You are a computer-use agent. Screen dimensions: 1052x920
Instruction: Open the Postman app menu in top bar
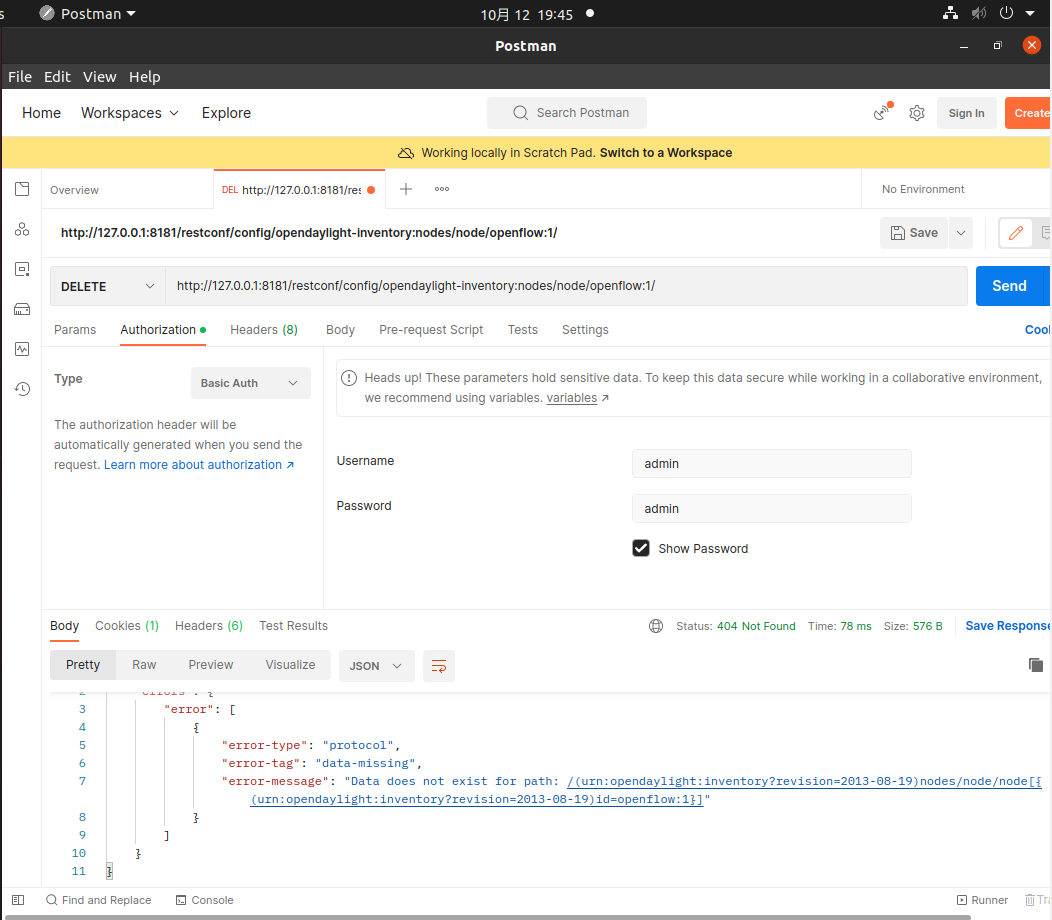(x=87, y=13)
